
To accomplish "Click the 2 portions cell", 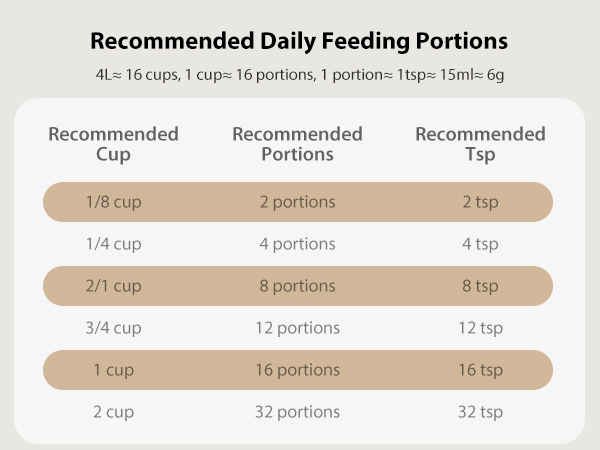I will pyautogui.click(x=297, y=202).
